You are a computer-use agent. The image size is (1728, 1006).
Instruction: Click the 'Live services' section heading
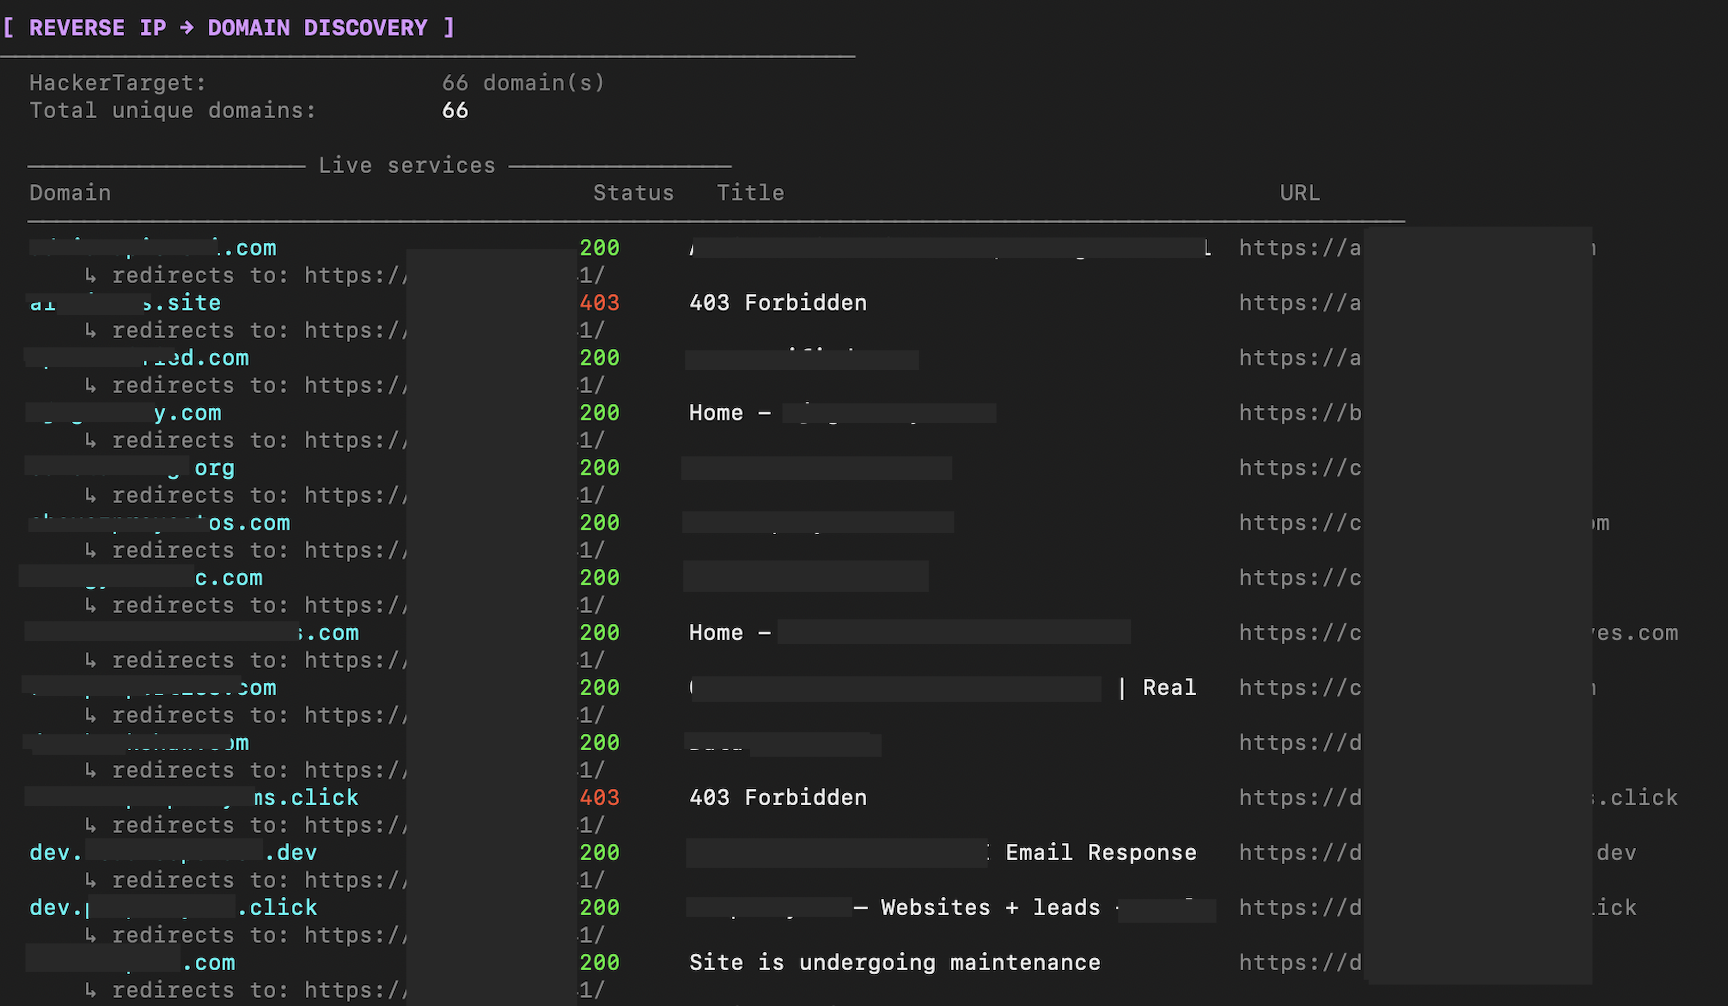tap(406, 165)
